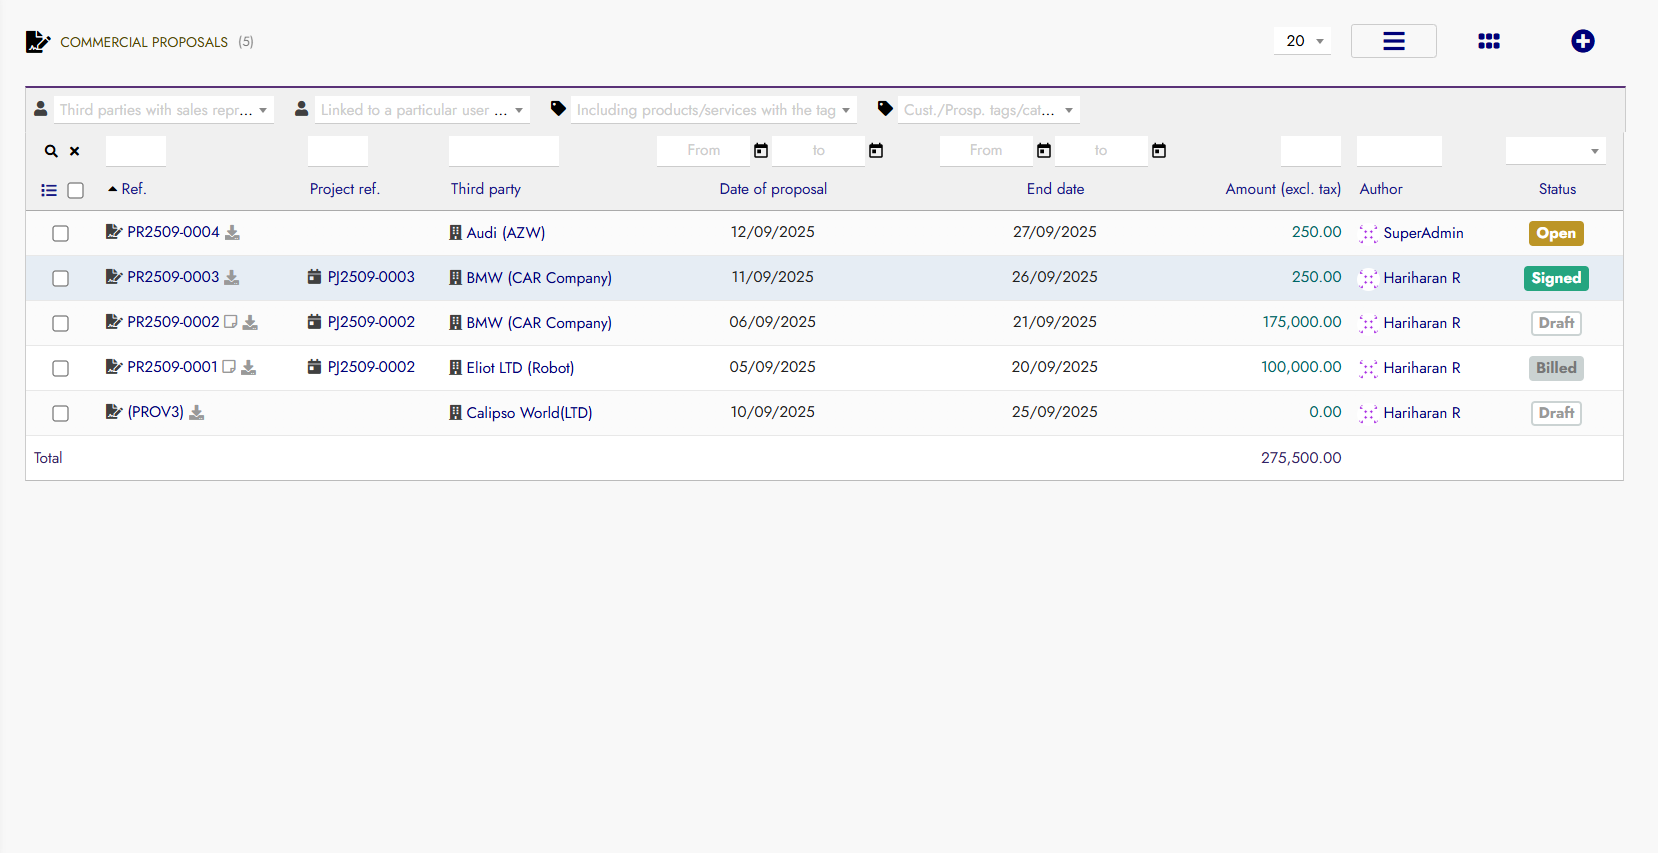Sort by Amount (excl. tax) column
The image size is (1658, 853).
tap(1282, 189)
